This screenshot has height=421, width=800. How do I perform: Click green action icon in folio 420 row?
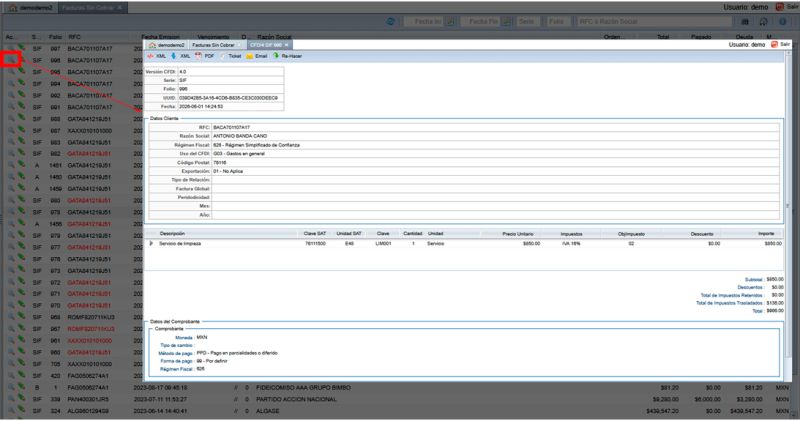tap(21, 375)
